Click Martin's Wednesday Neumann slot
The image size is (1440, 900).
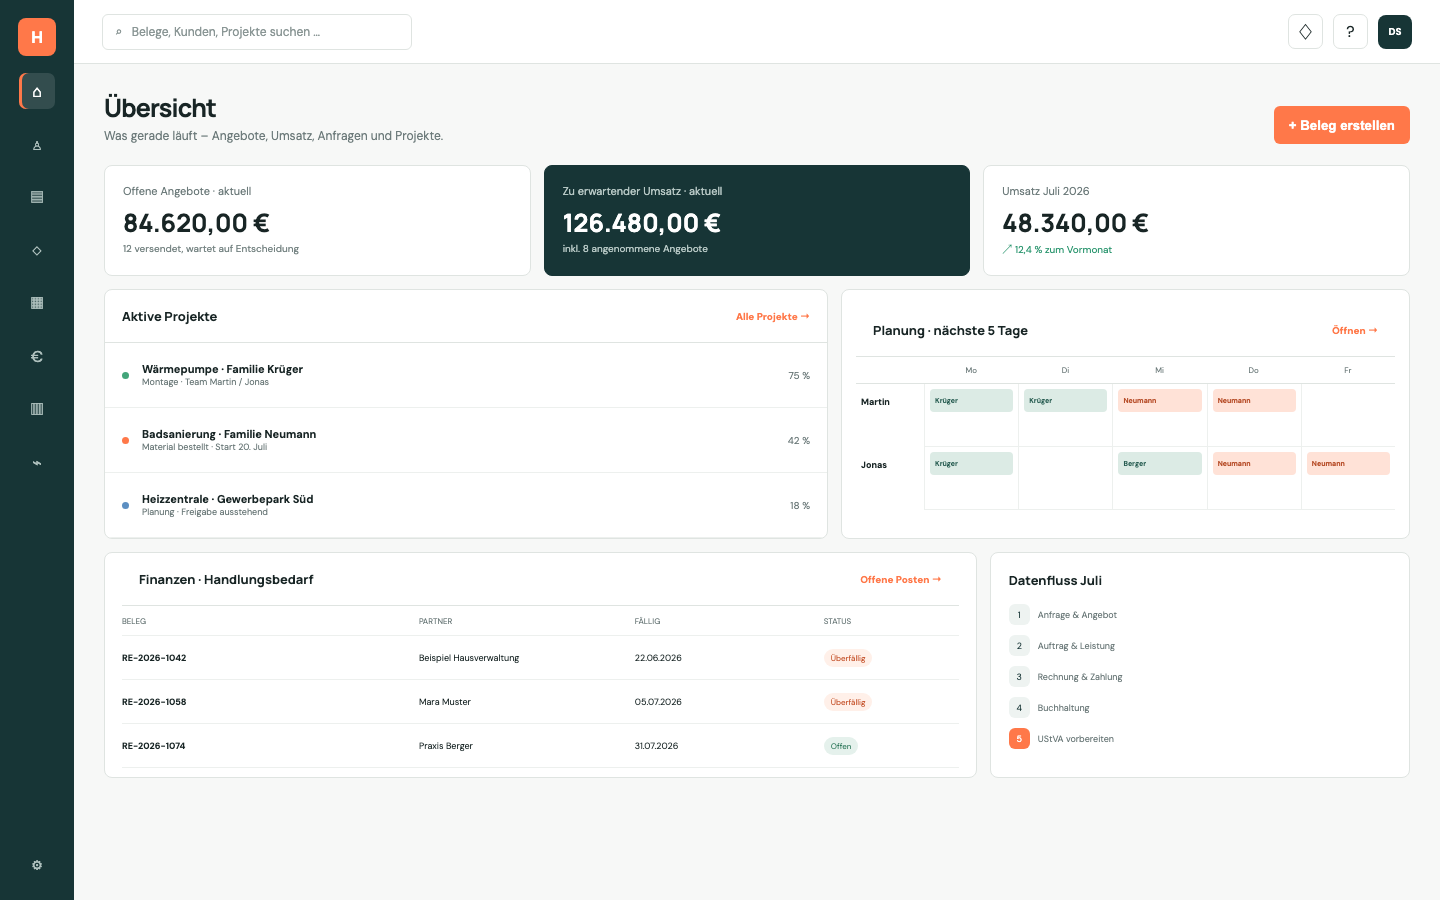point(1160,400)
